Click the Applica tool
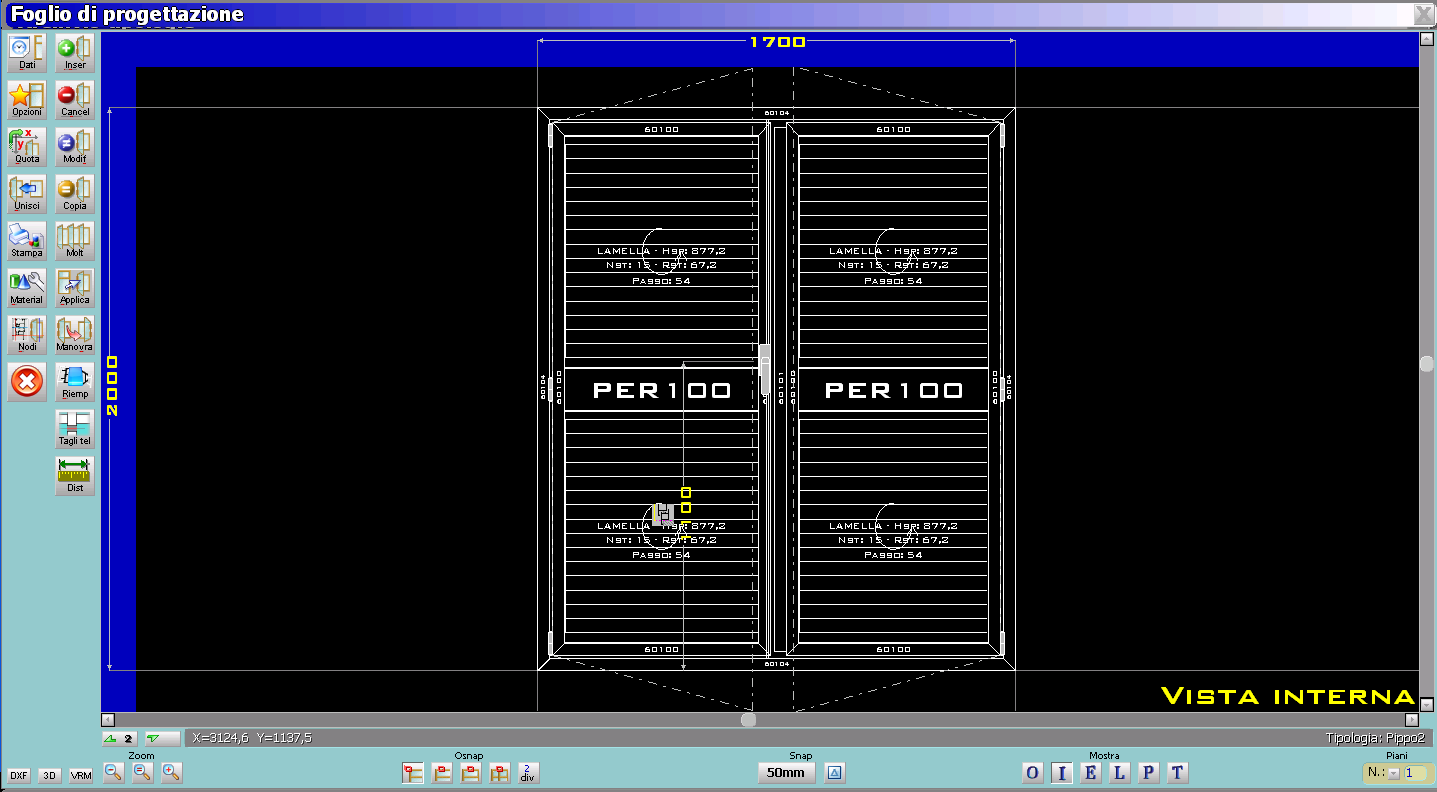 coord(75,288)
